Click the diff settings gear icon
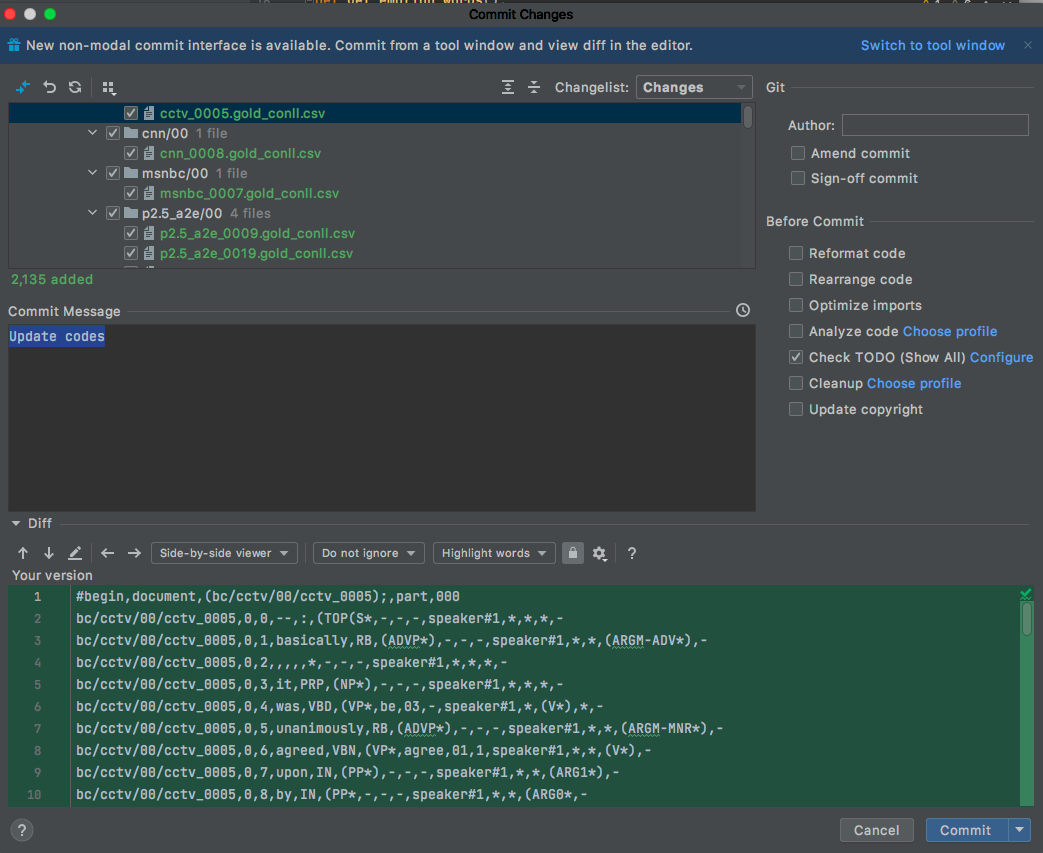The width and height of the screenshot is (1043, 853). click(599, 553)
